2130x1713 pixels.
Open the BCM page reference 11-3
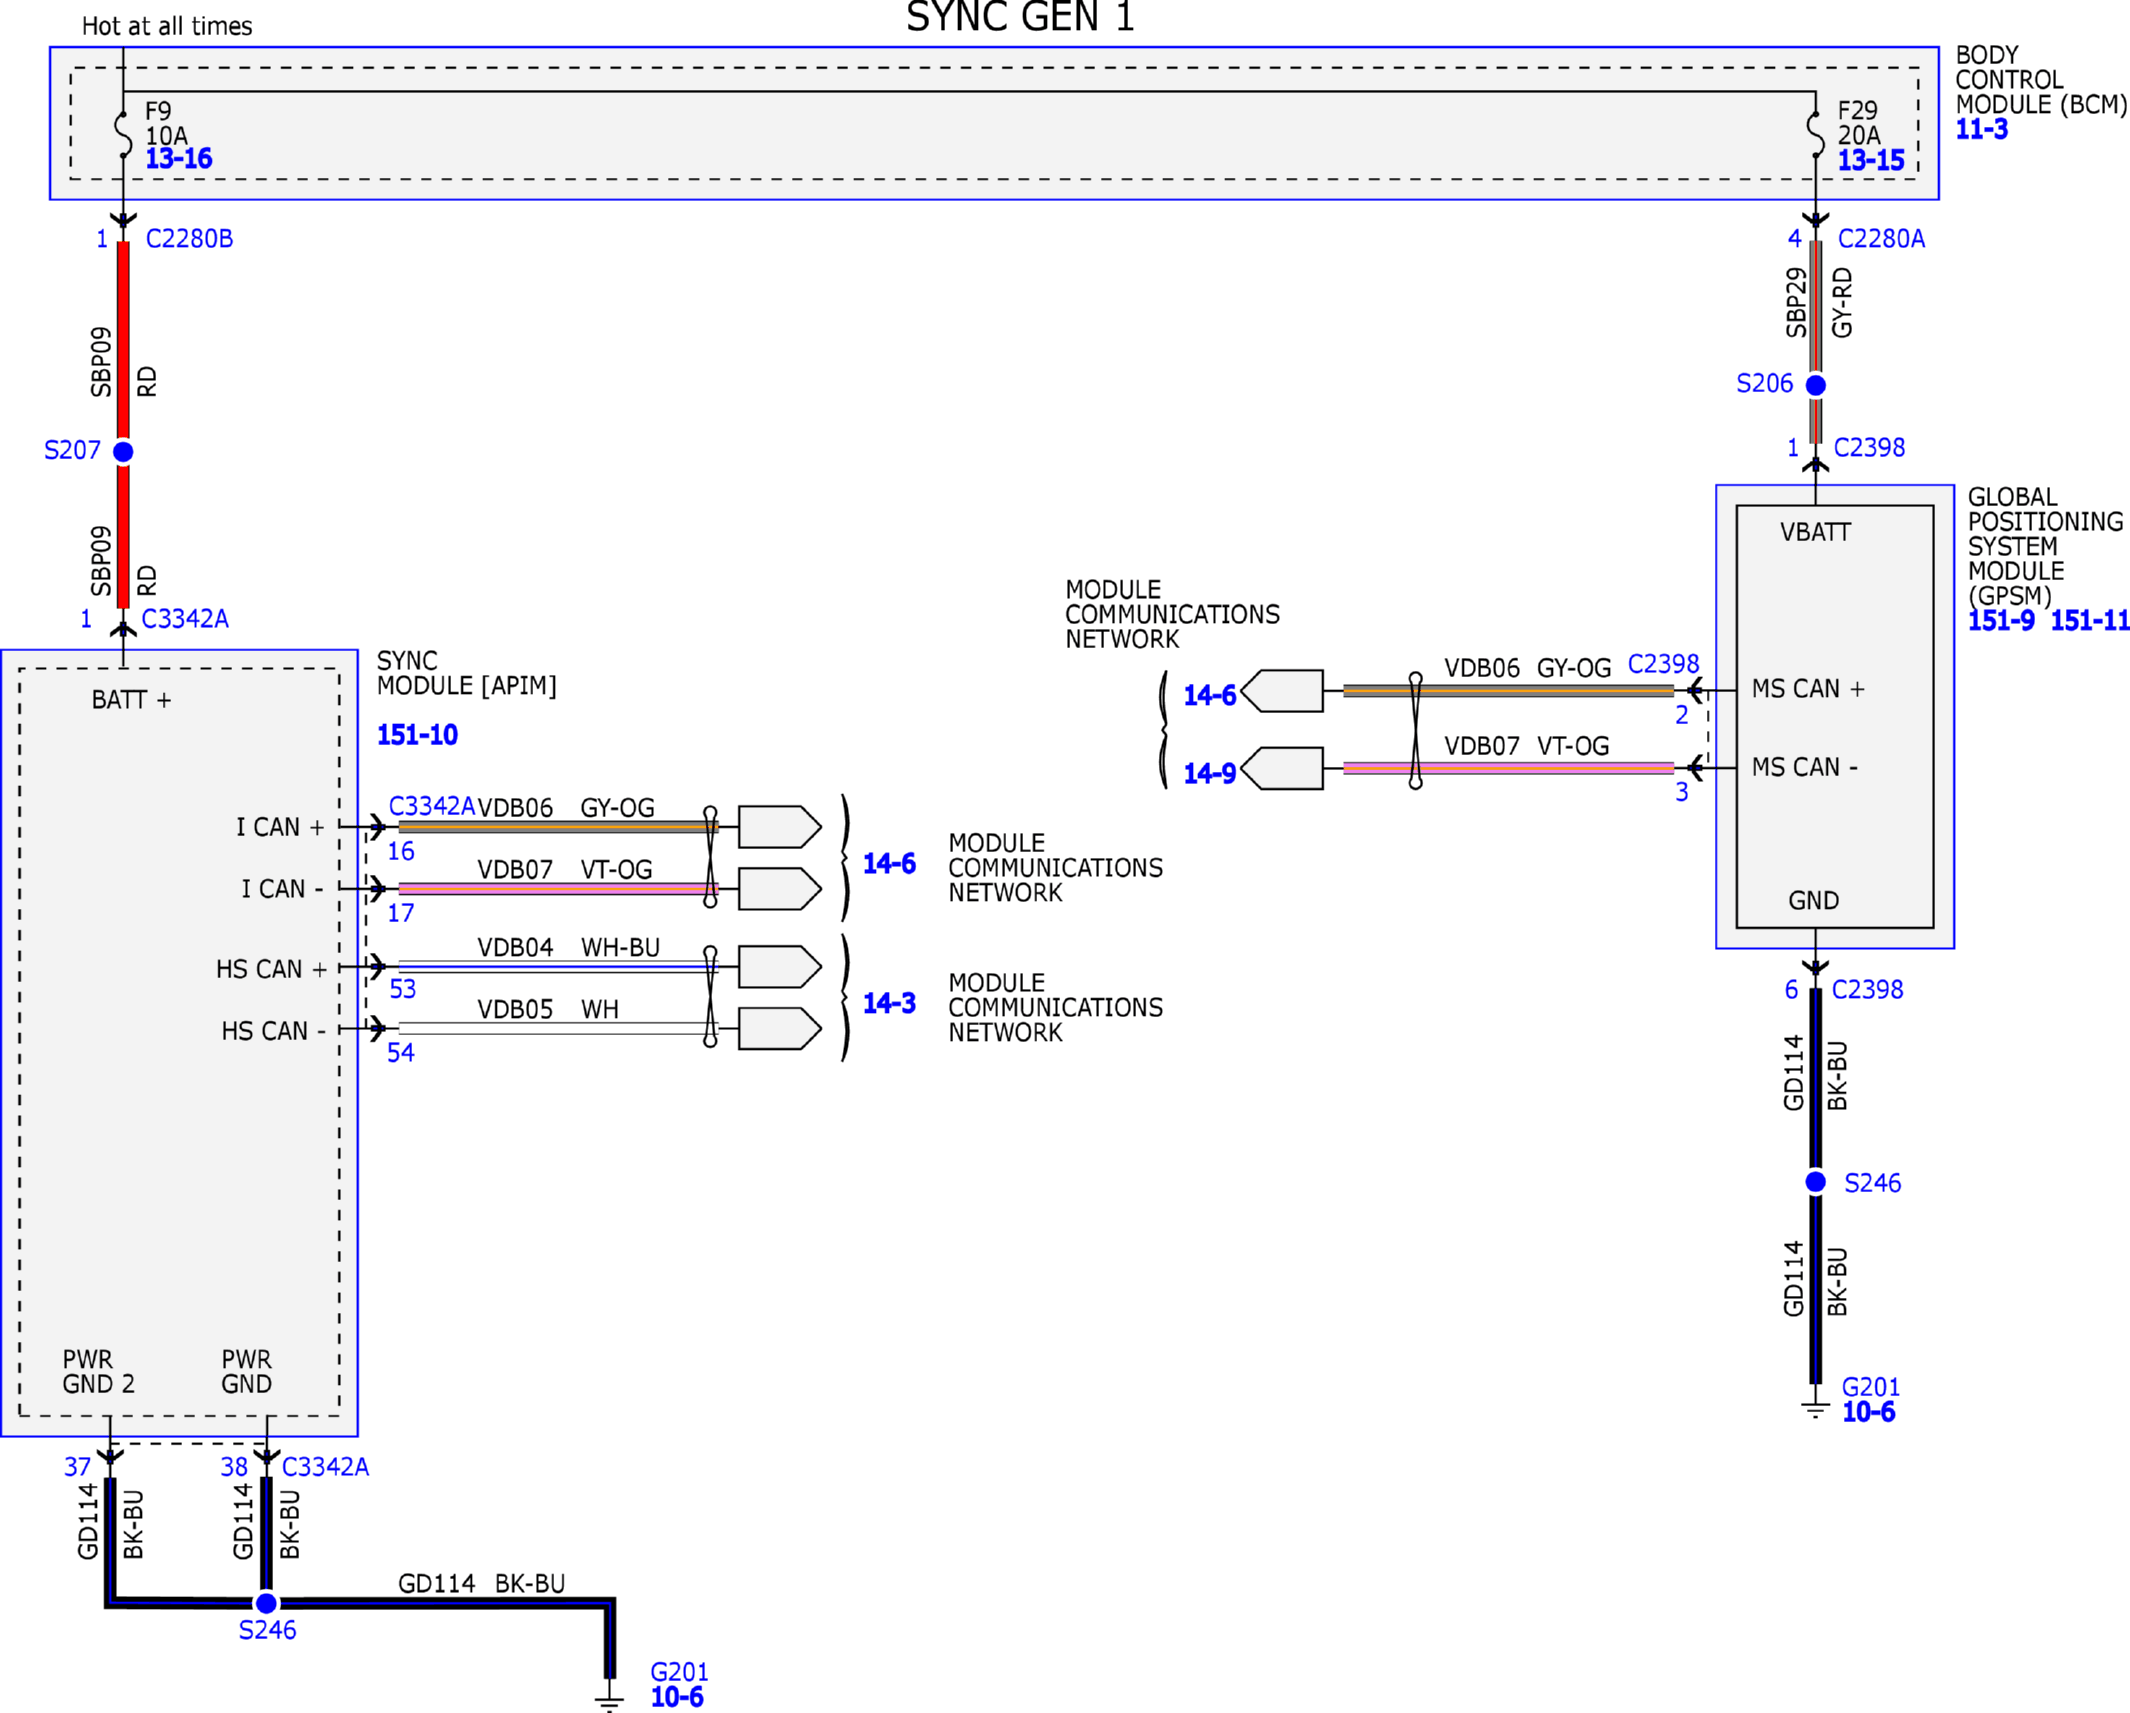[1981, 129]
